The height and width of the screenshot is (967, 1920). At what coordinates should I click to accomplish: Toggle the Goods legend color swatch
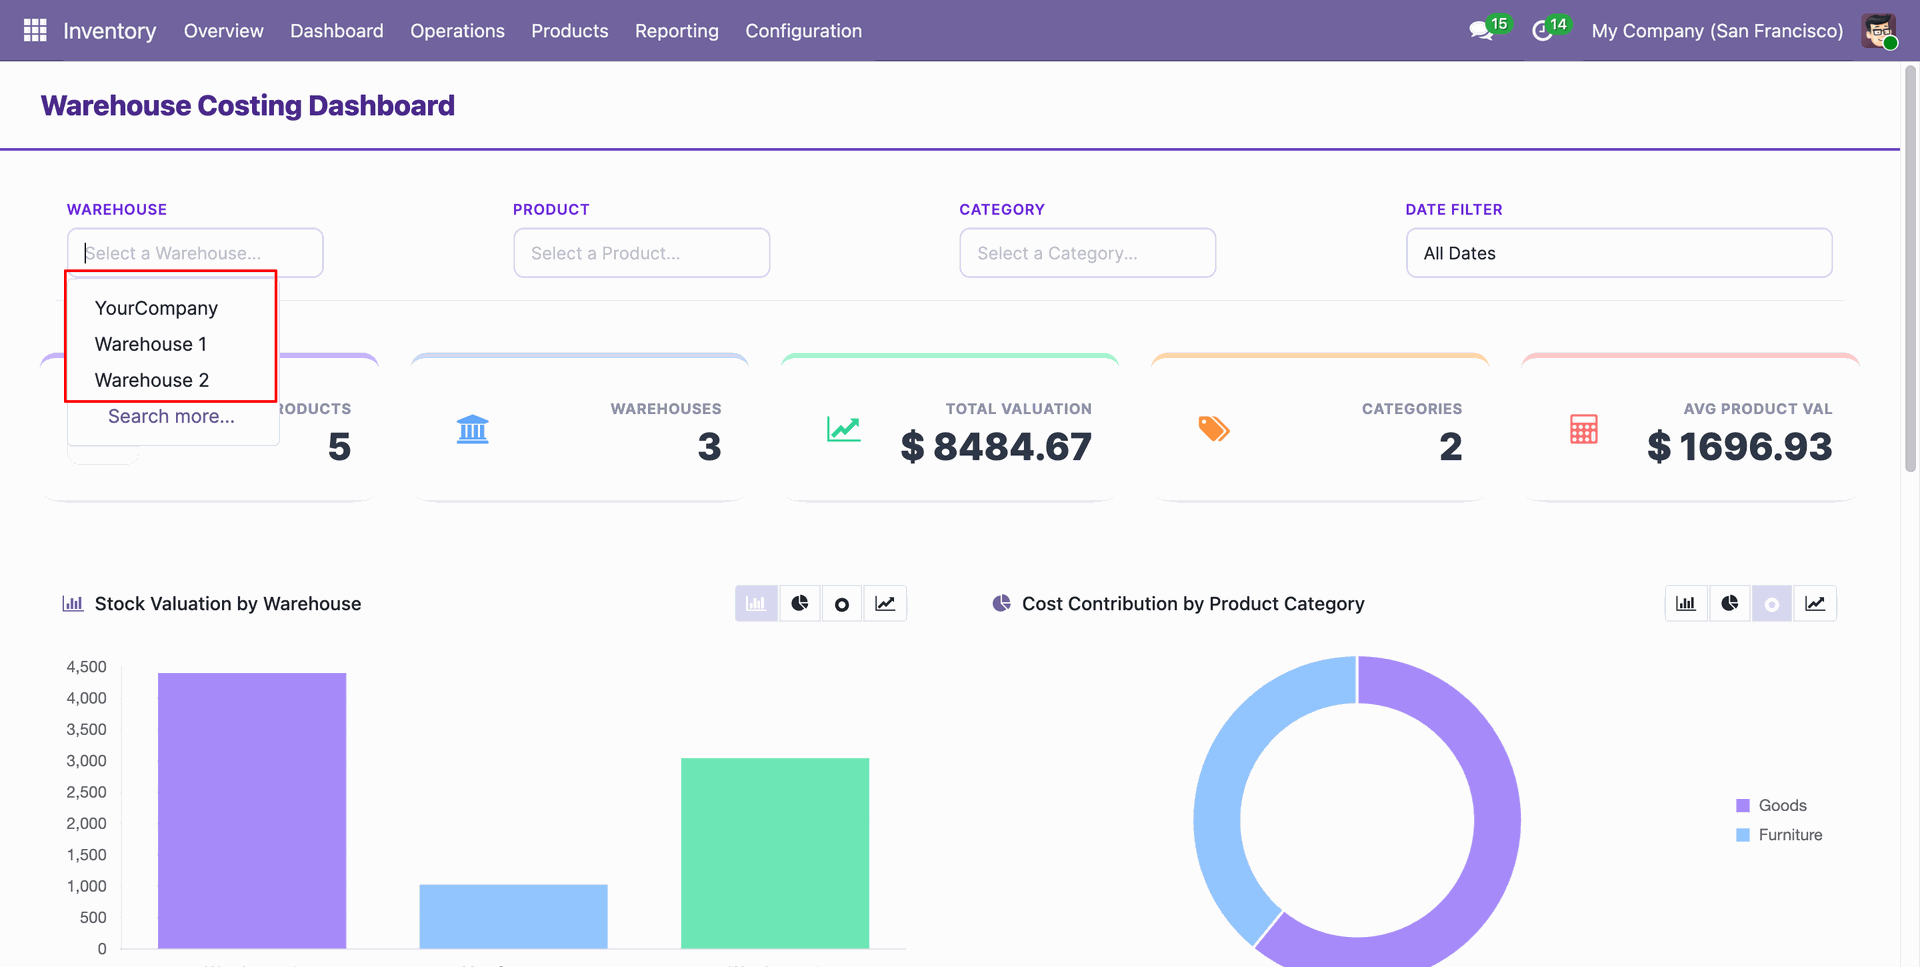(1743, 806)
